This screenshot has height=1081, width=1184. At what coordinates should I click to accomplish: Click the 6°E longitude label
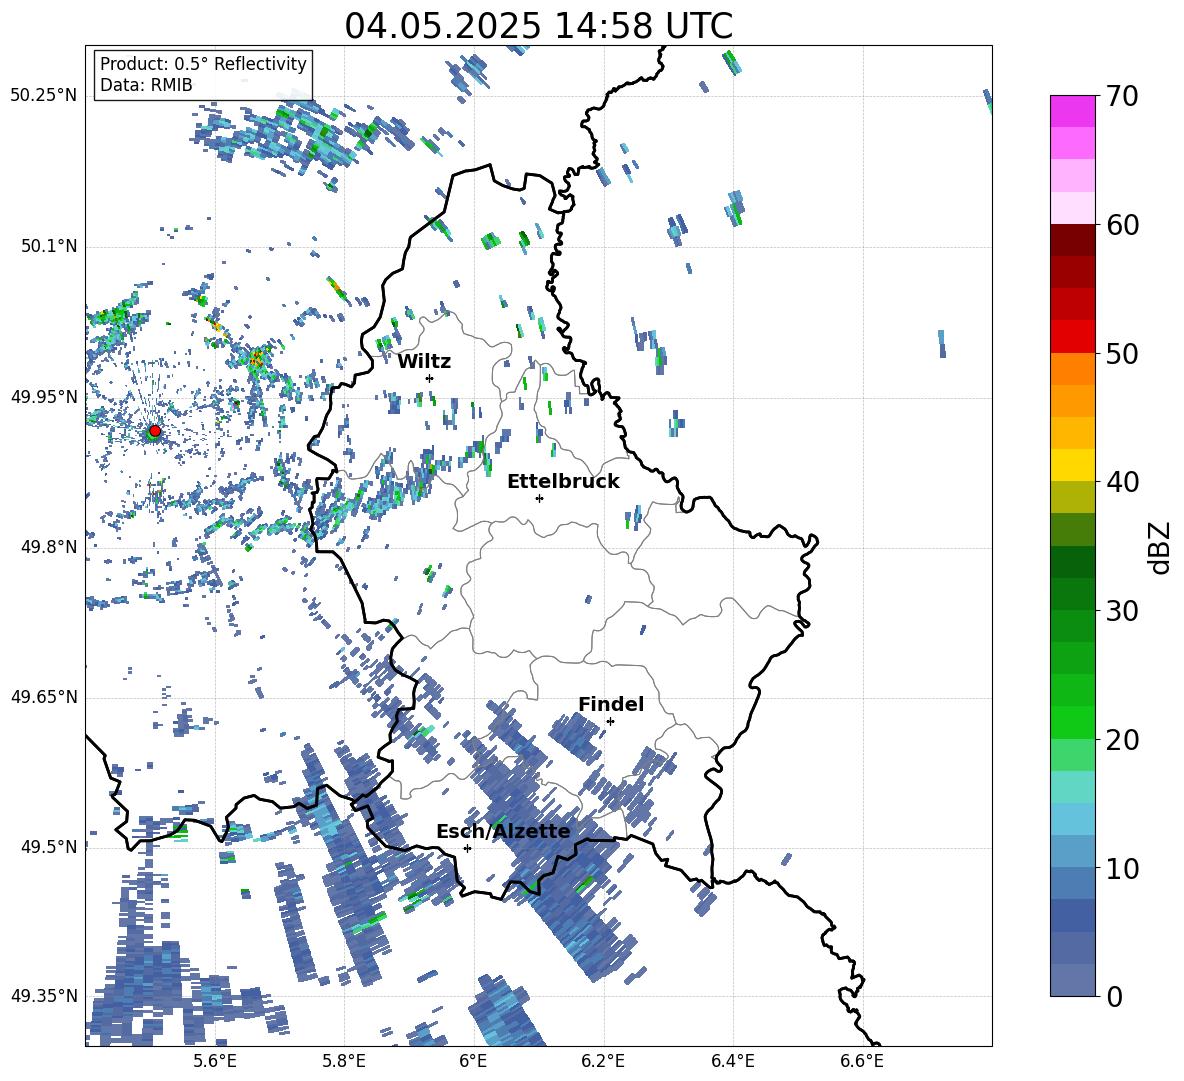click(473, 1061)
